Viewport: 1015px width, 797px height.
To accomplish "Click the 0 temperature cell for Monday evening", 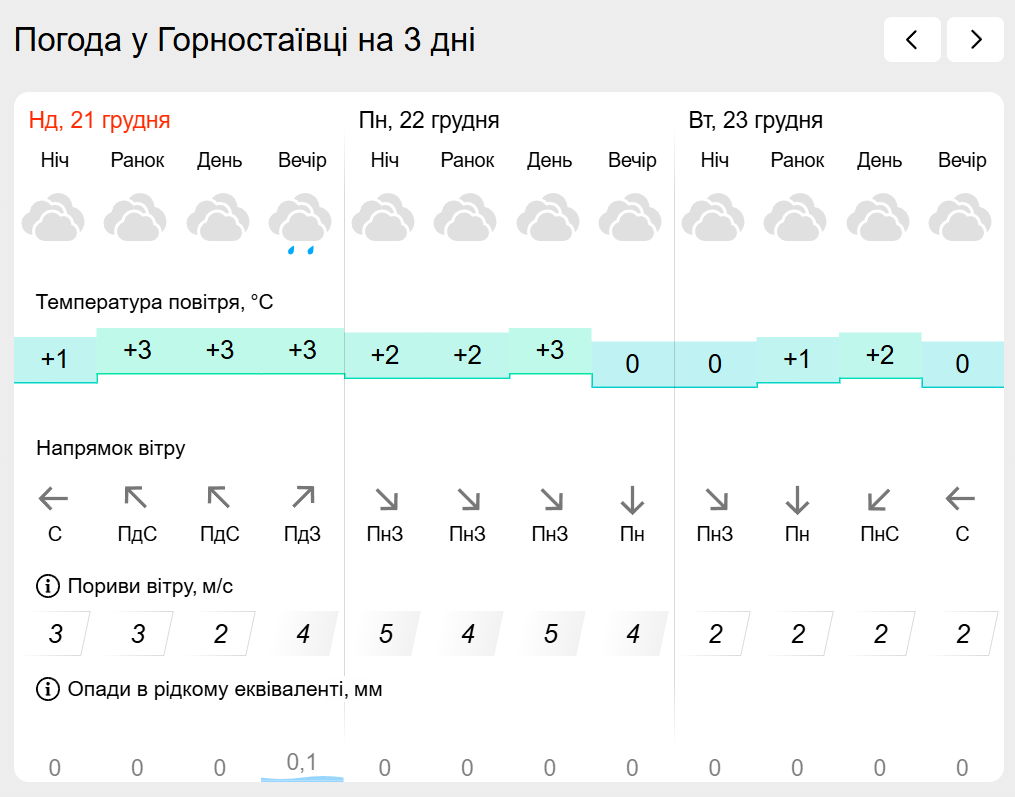I will click(x=632, y=365).
